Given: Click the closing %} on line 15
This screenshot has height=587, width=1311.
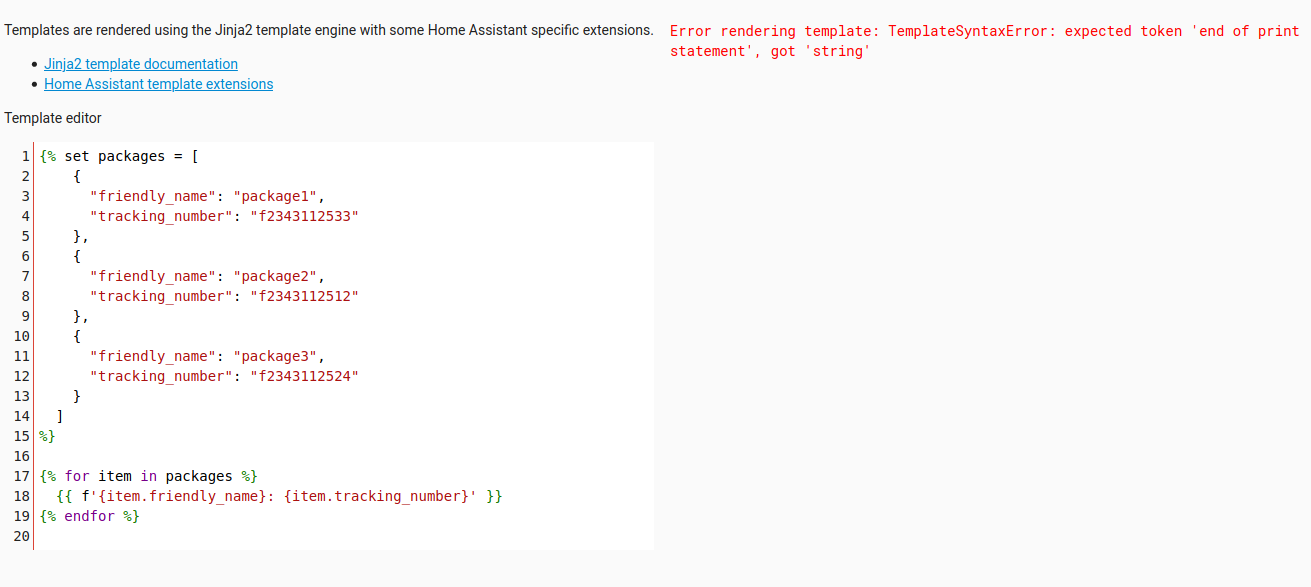Looking at the screenshot, I should point(44,436).
